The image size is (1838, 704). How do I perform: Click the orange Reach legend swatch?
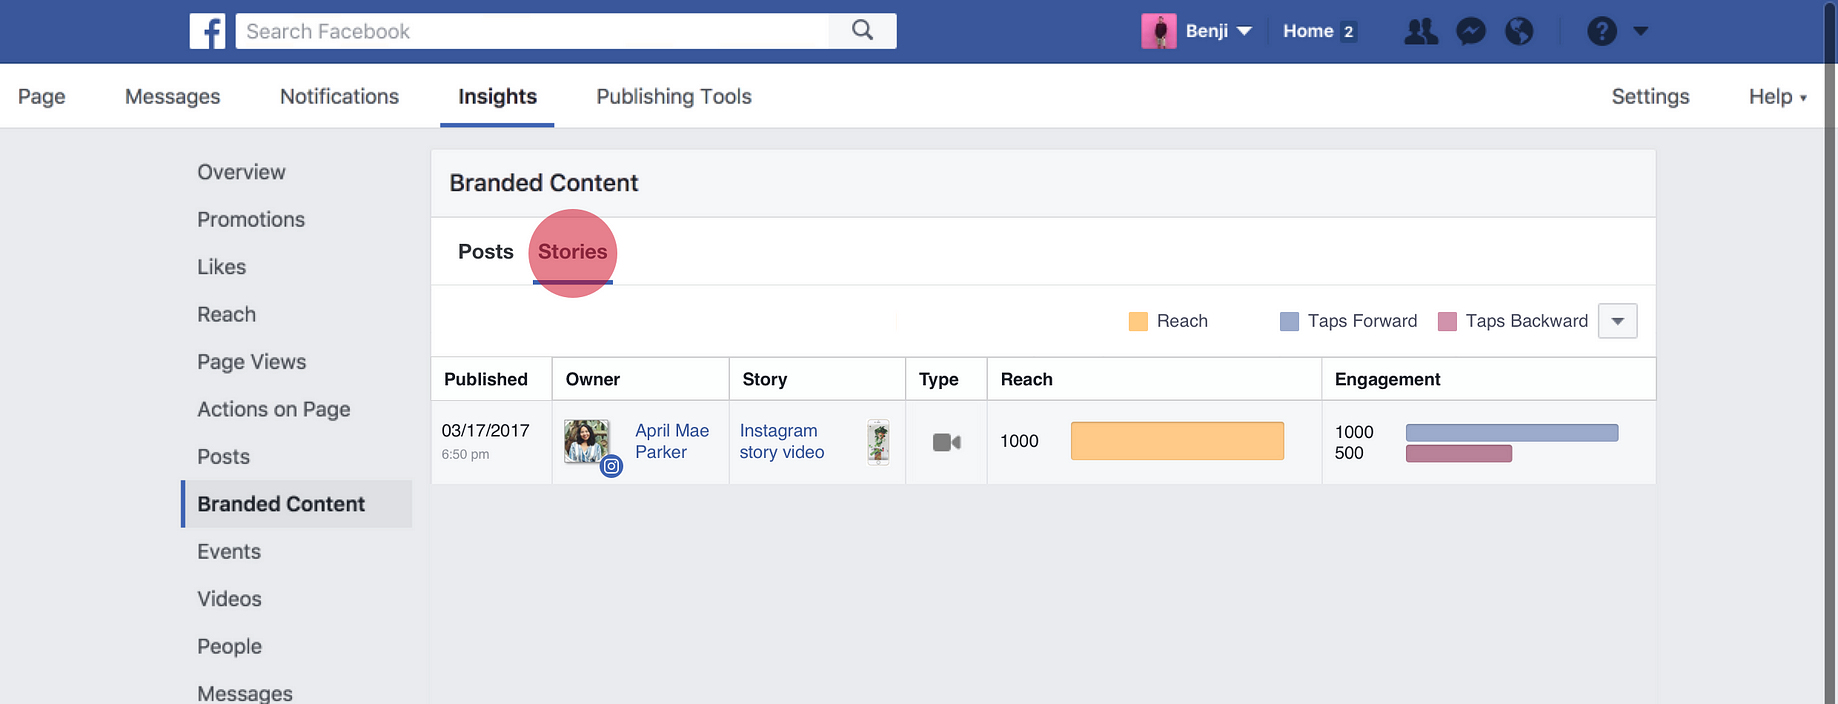[x=1138, y=321]
